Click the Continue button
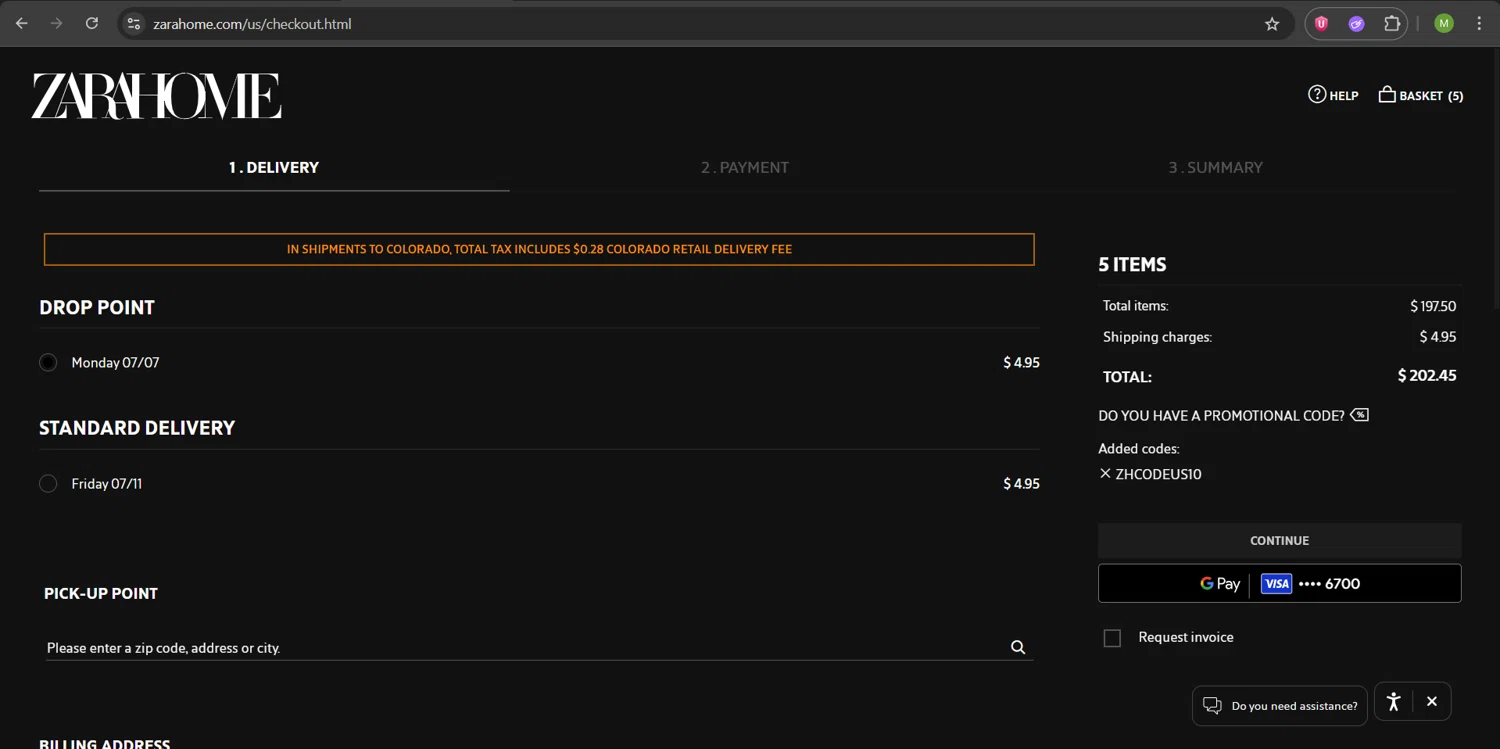 [x=1279, y=541]
